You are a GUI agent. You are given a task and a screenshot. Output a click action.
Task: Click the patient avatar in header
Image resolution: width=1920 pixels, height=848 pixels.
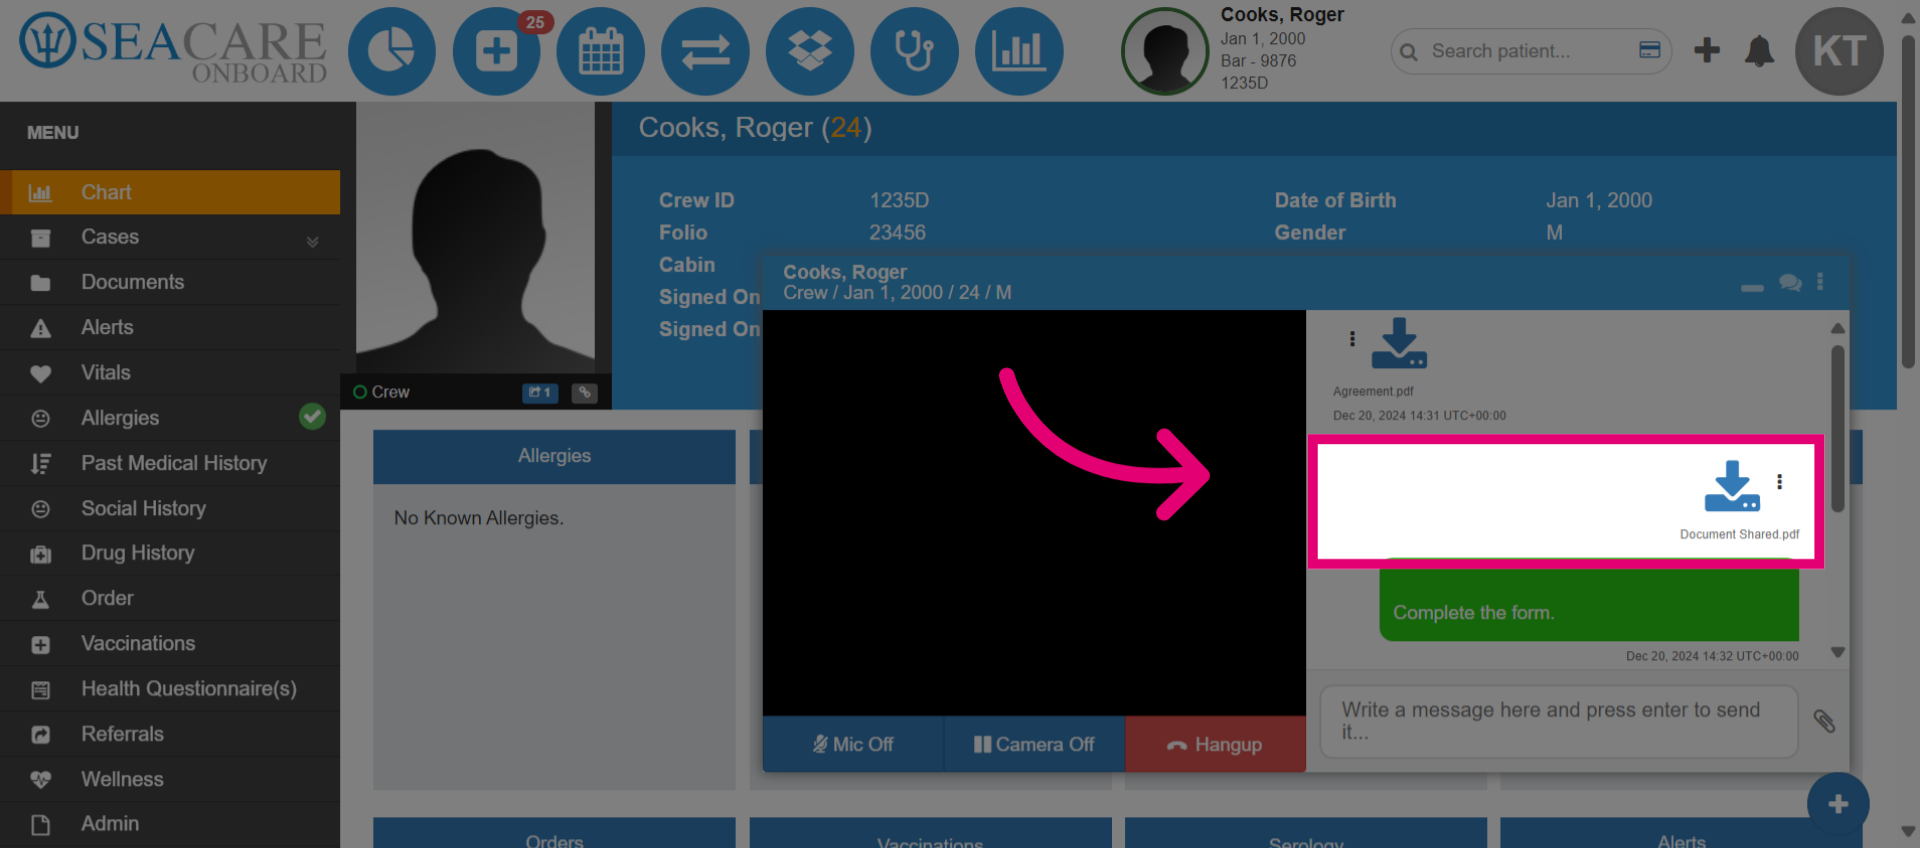1165,51
